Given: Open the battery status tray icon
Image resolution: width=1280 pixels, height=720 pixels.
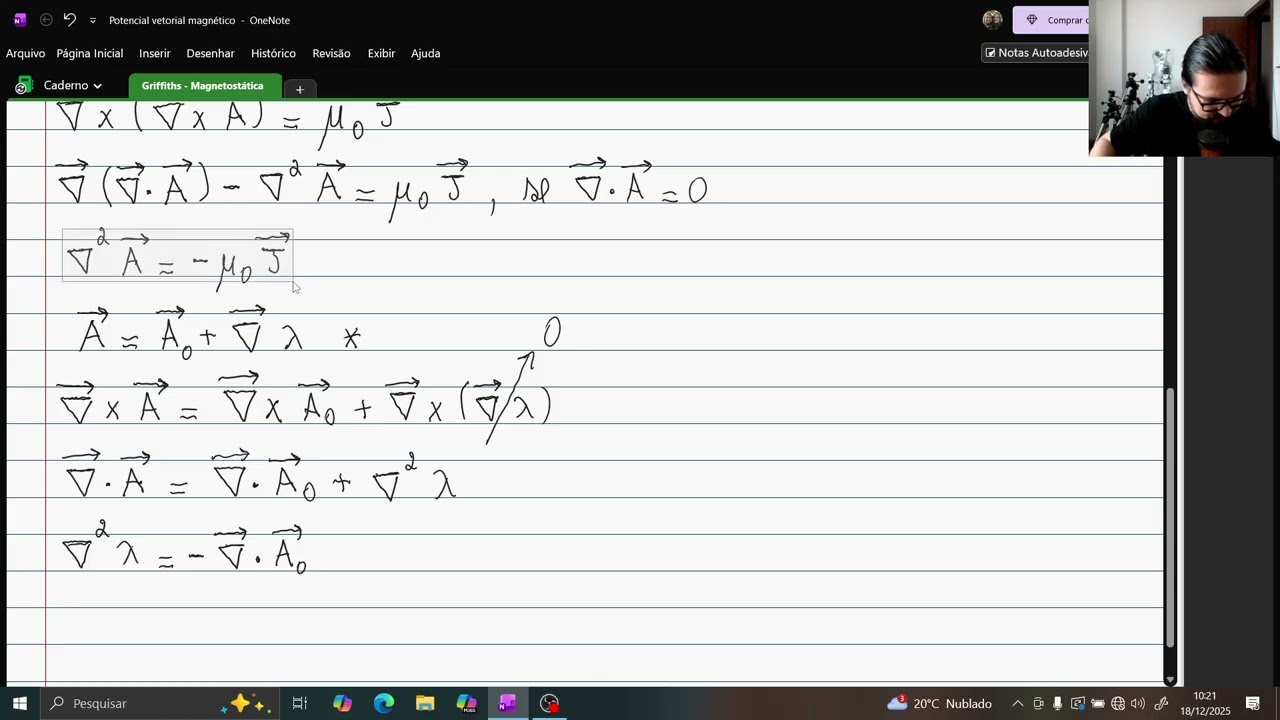Looking at the screenshot, I should click(x=1097, y=703).
